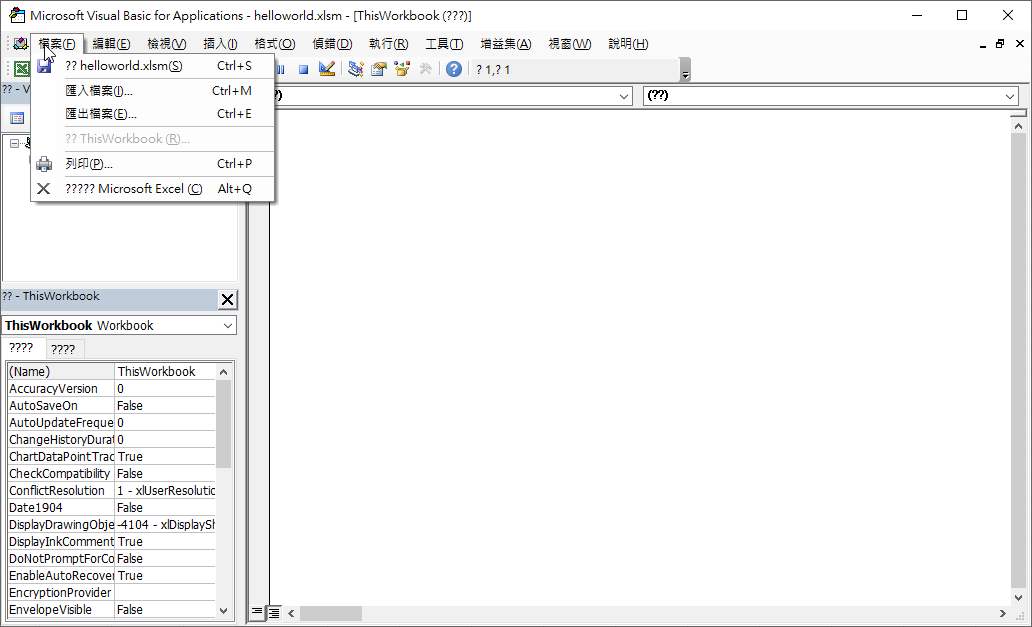This screenshot has height=627, width=1032.
Task: Open Project Explorer from toolbar icon
Action: tap(356, 69)
